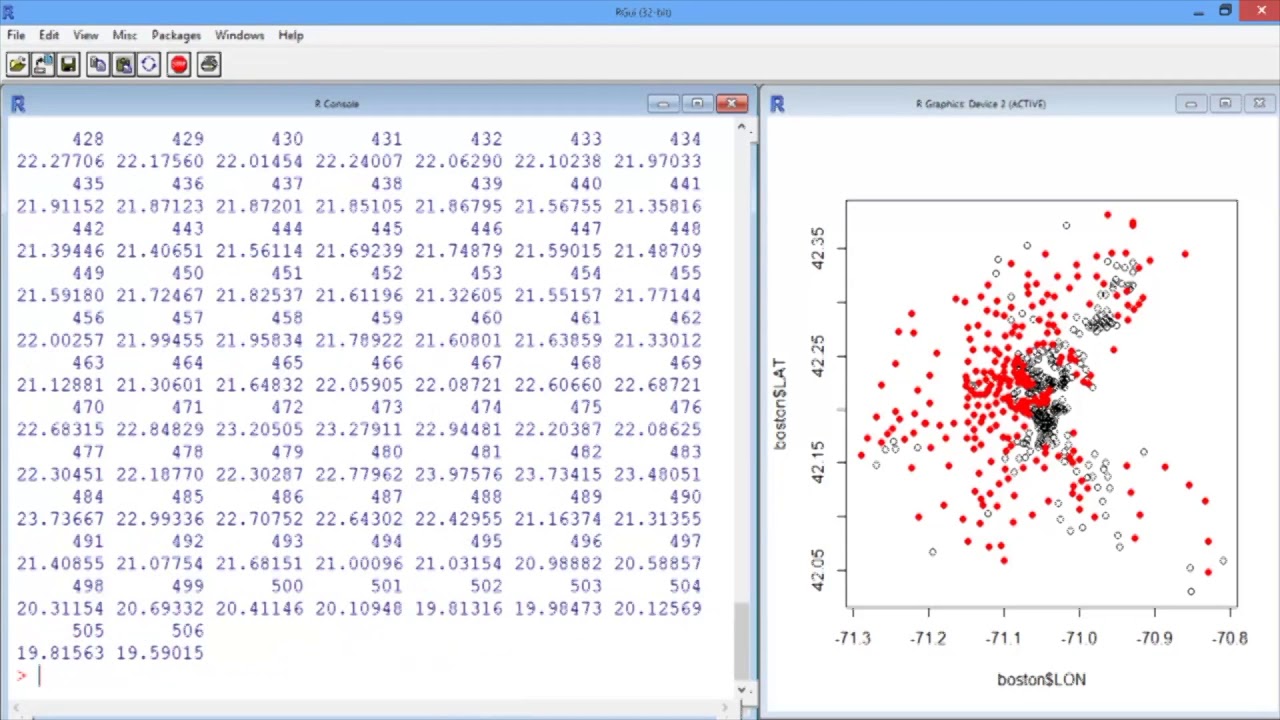This screenshot has width=1280, height=720.
Task: Open the Misc menu
Action: pyautogui.click(x=124, y=35)
